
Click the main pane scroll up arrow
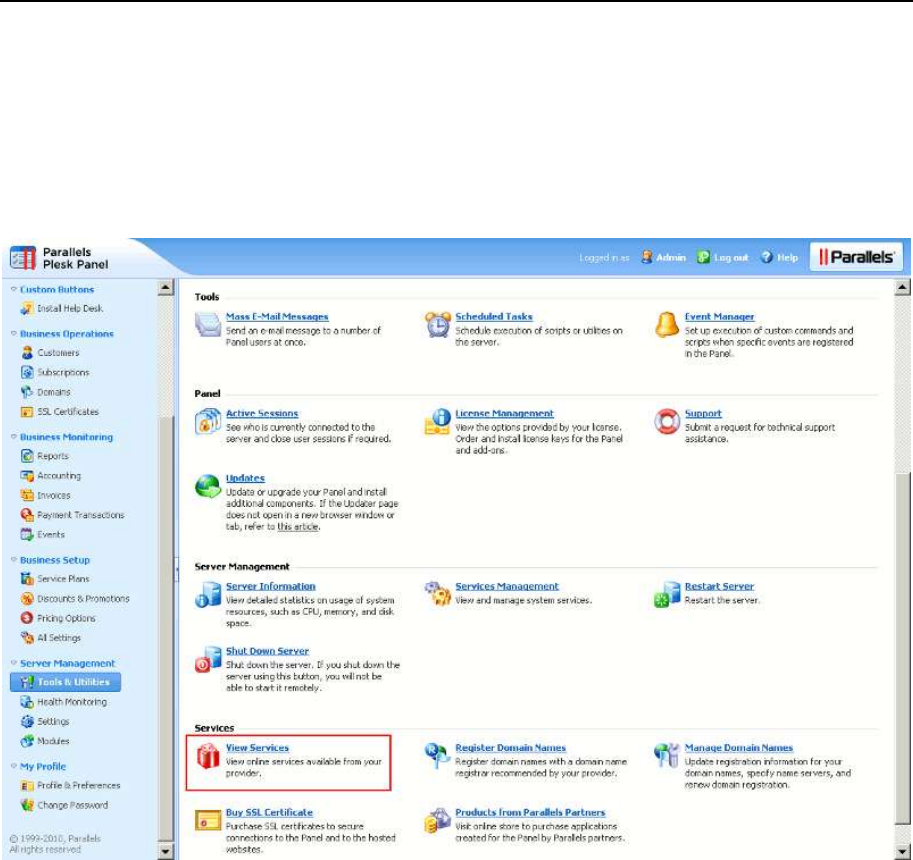tap(902, 288)
